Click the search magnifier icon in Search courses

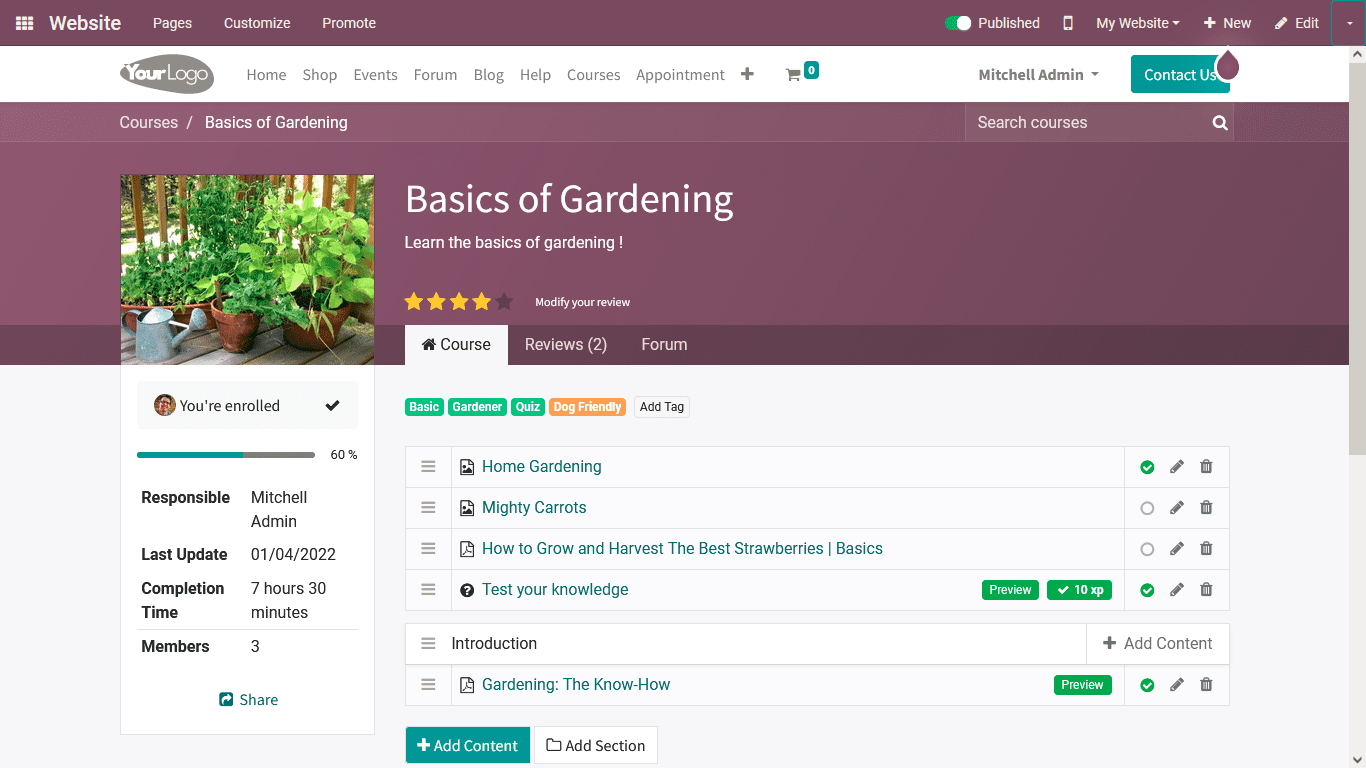[1218, 122]
